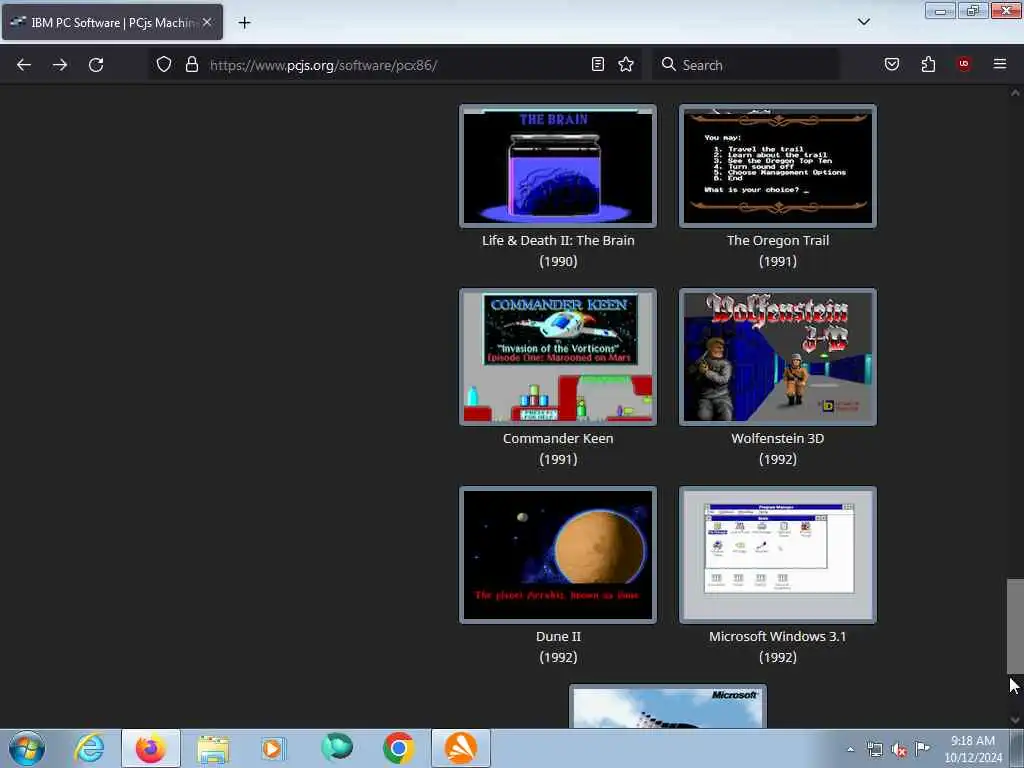This screenshot has width=1024, height=768.
Task: Bookmark this page with the star icon
Action: point(626,65)
